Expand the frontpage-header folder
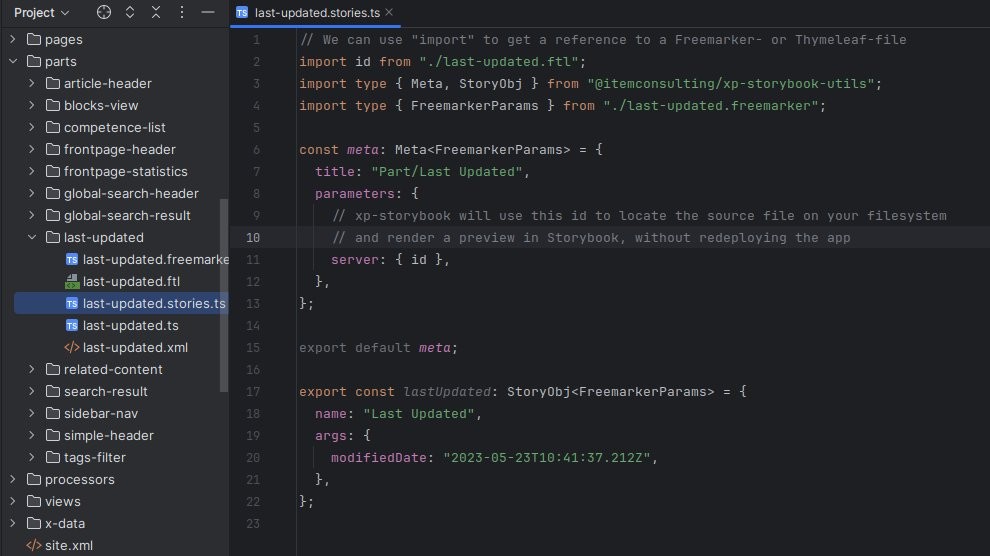 pyautogui.click(x=32, y=150)
